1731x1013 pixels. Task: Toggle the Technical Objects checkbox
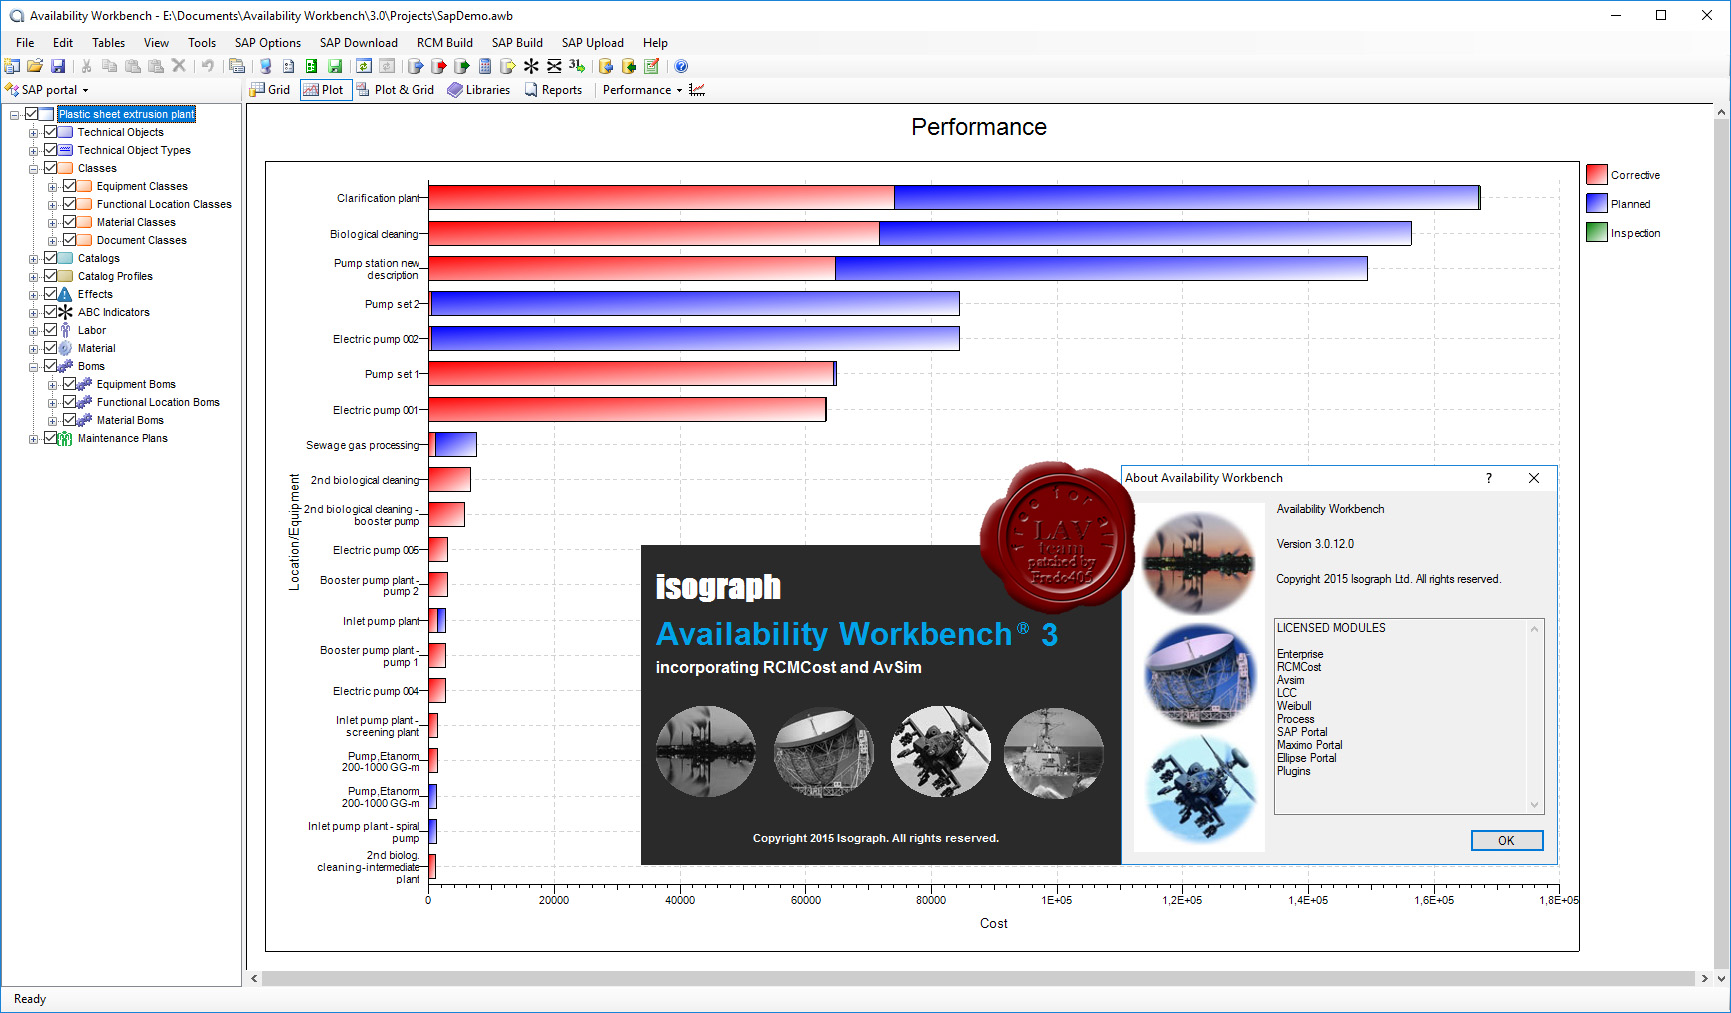(50, 132)
